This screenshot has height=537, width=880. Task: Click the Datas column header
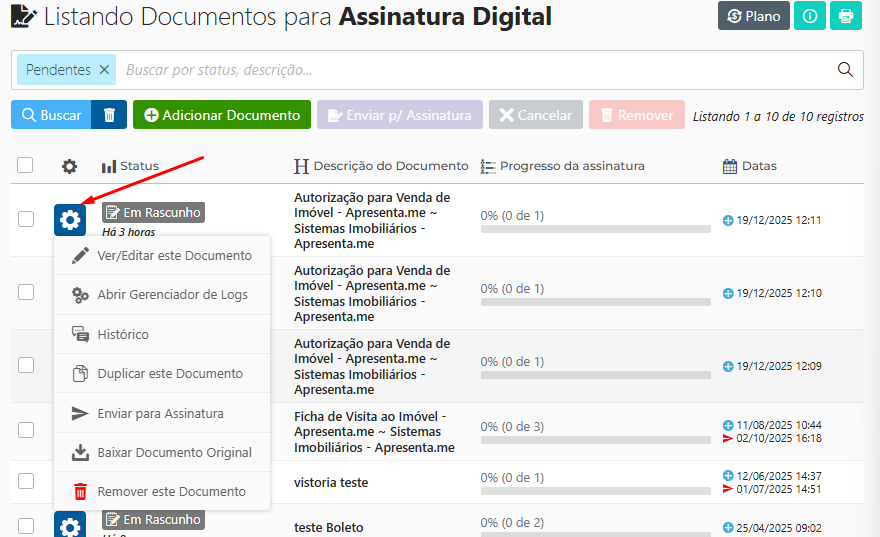pos(750,166)
